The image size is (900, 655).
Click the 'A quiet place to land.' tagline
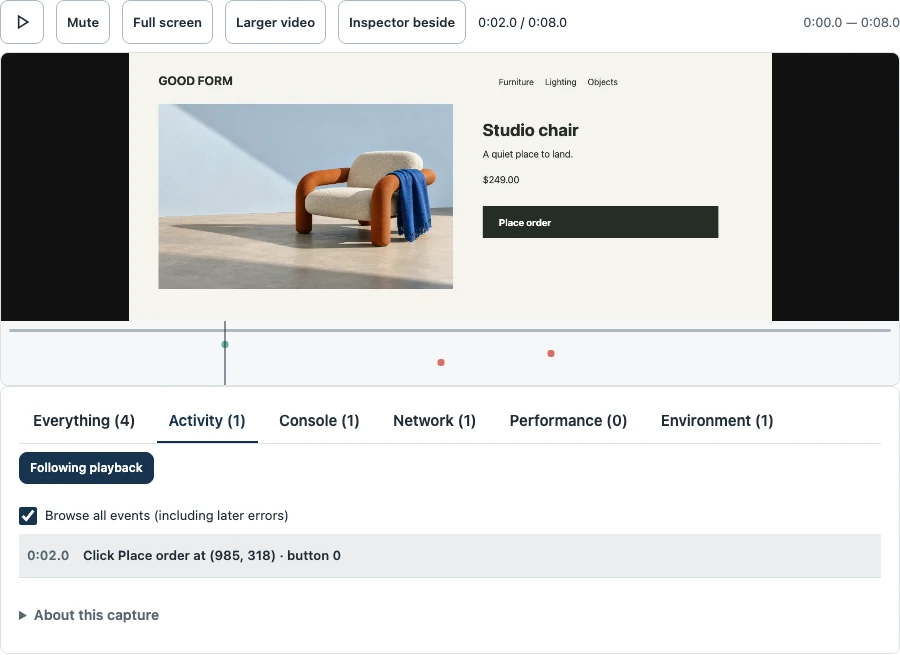click(527, 154)
